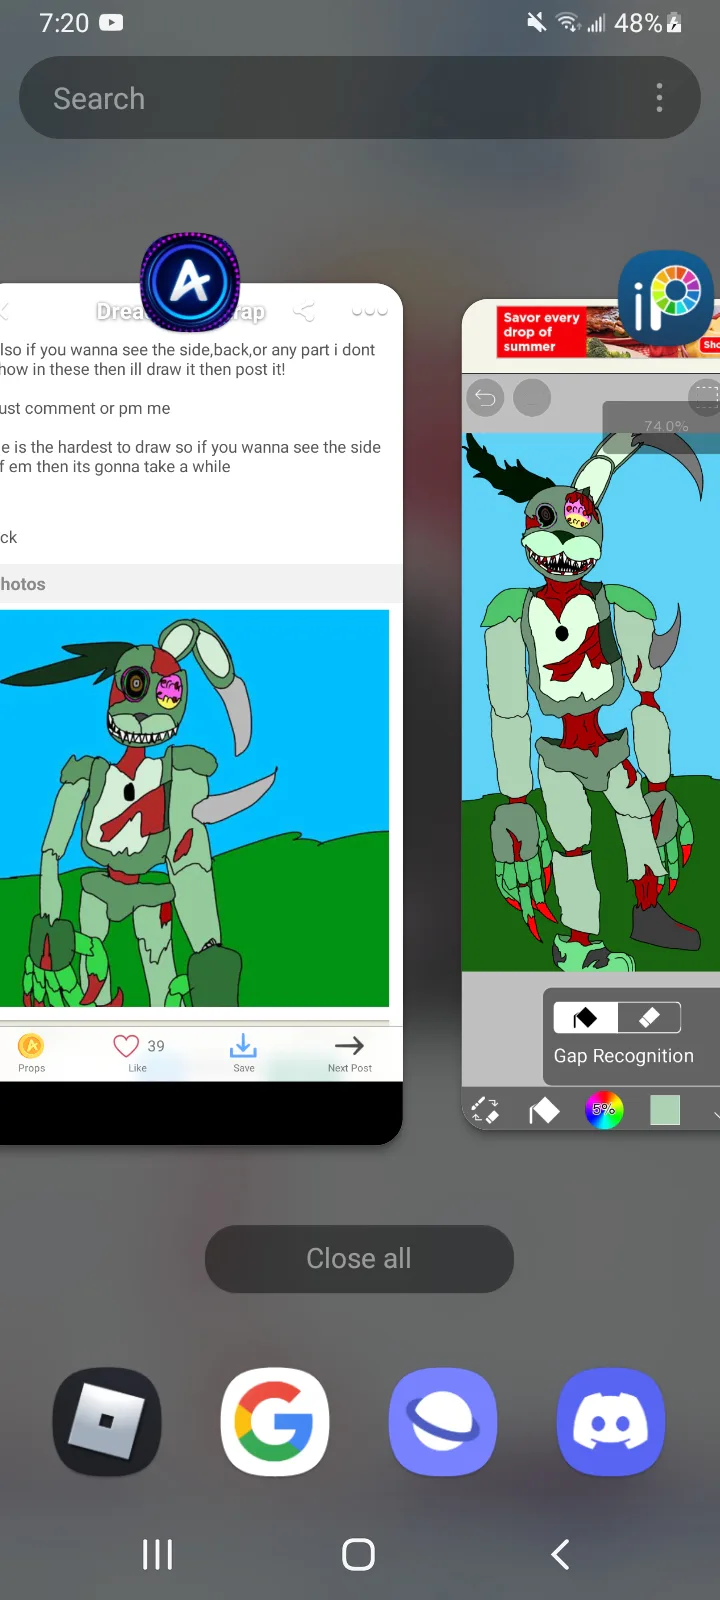
Task: Tap the Amino app icon above its card
Action: [190, 283]
